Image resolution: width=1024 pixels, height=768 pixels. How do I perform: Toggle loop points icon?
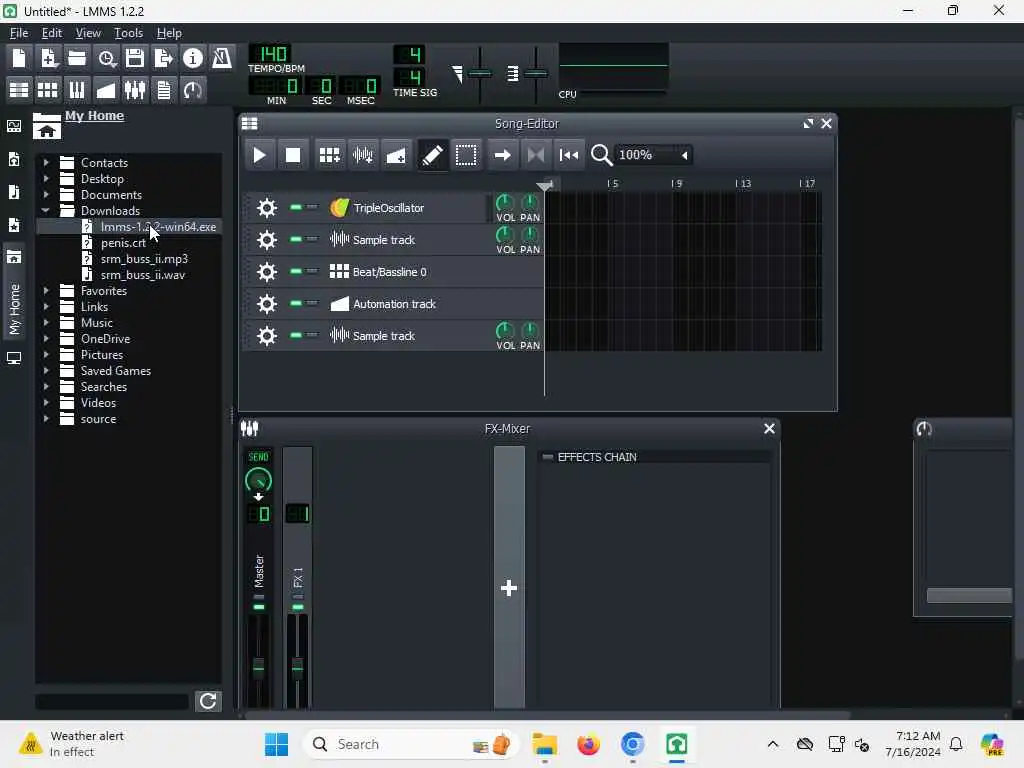(536, 155)
